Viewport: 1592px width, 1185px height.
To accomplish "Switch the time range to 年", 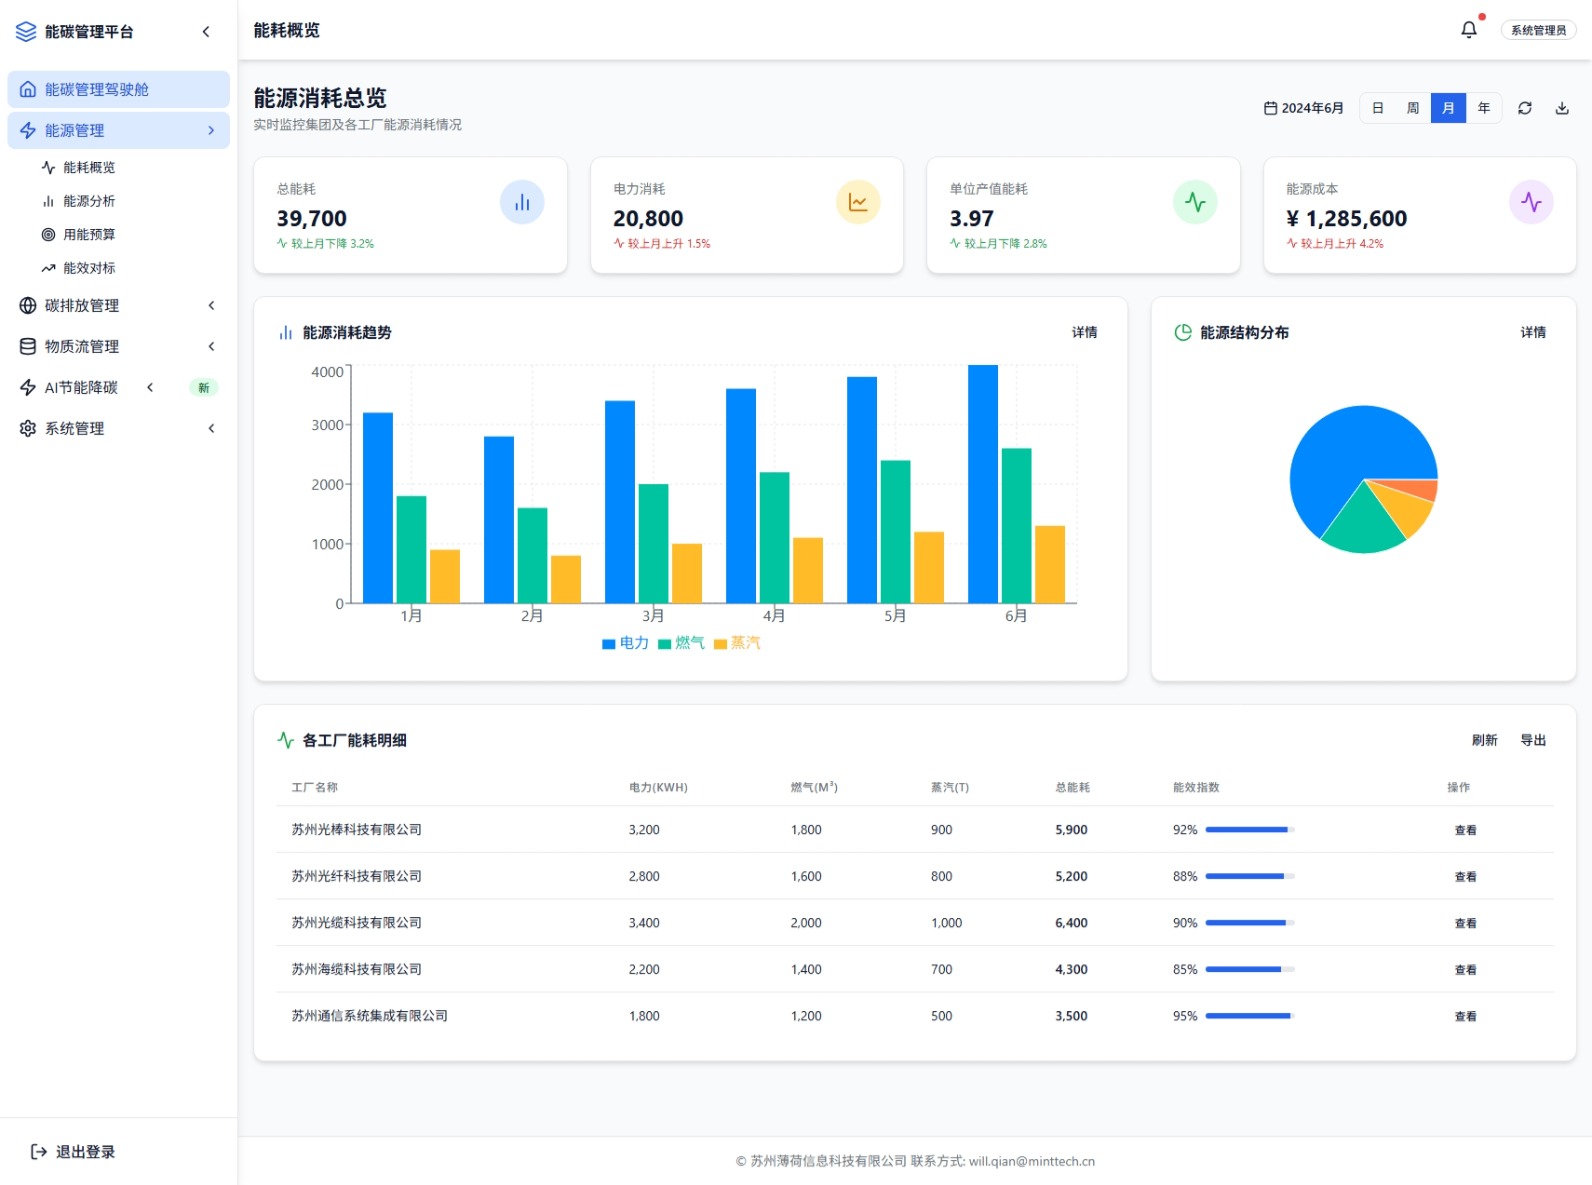I will pos(1483,108).
